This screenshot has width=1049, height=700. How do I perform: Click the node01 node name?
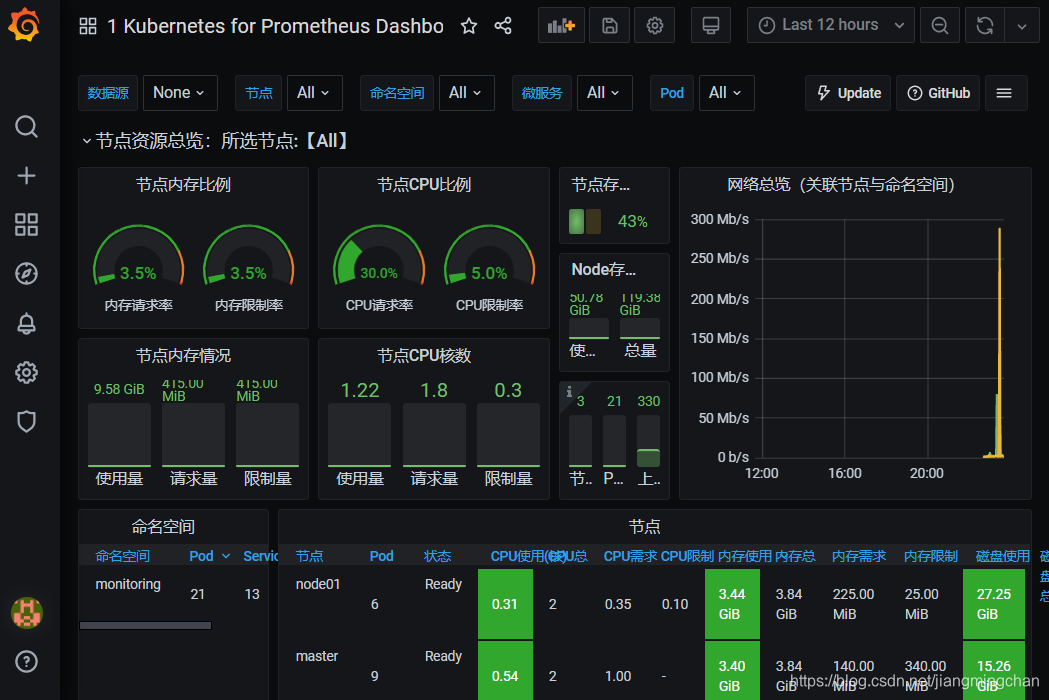(318, 584)
